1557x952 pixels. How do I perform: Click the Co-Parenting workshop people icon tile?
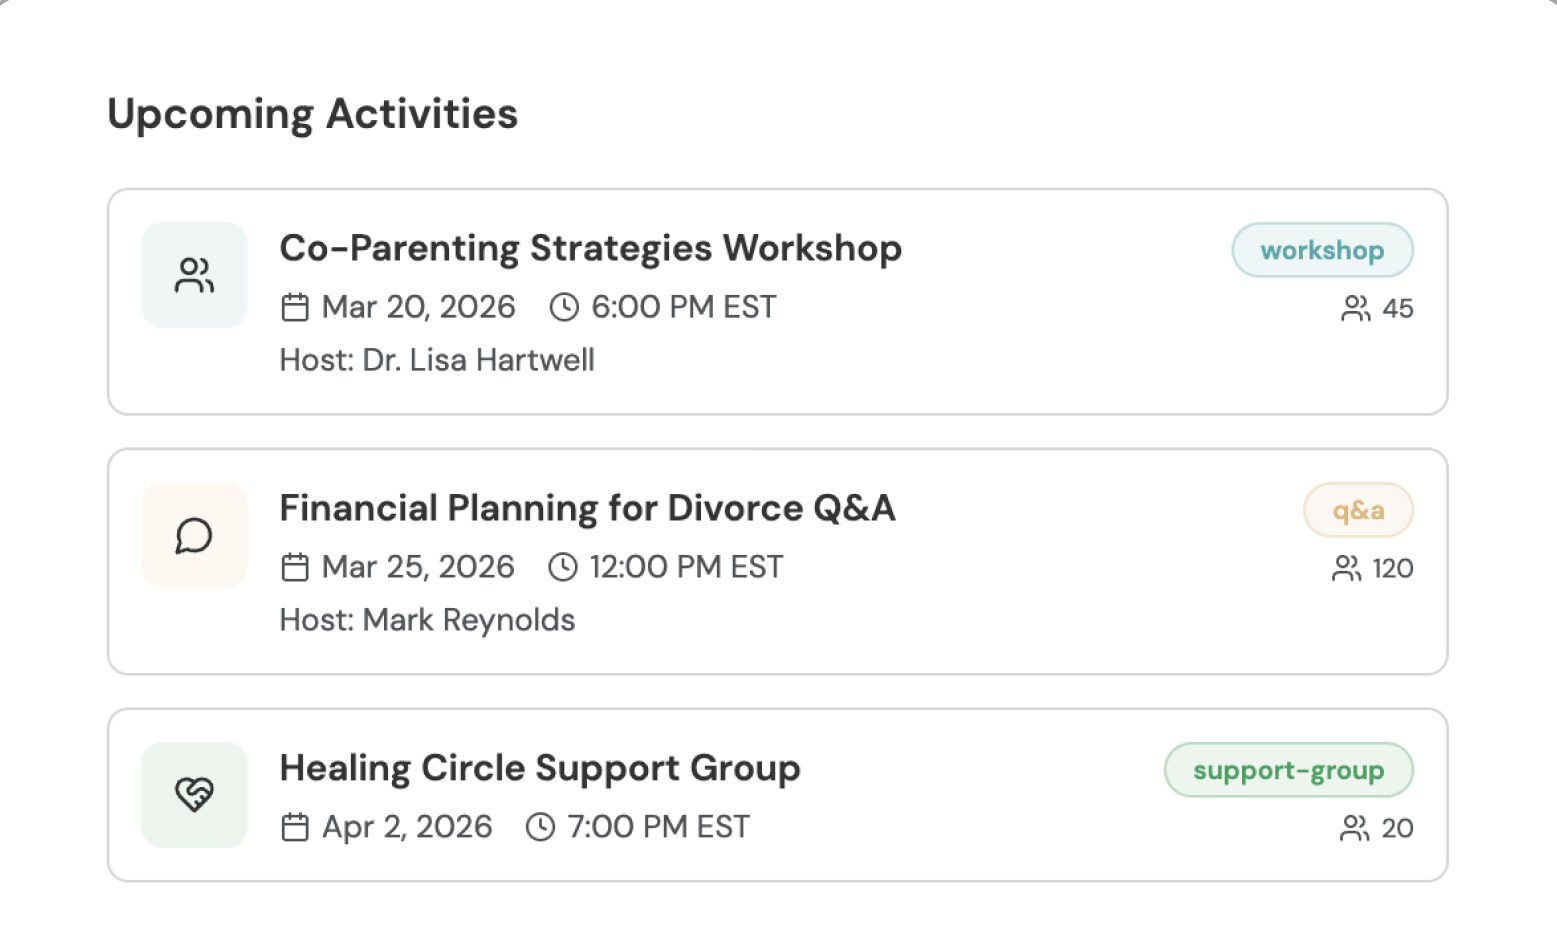(x=194, y=275)
